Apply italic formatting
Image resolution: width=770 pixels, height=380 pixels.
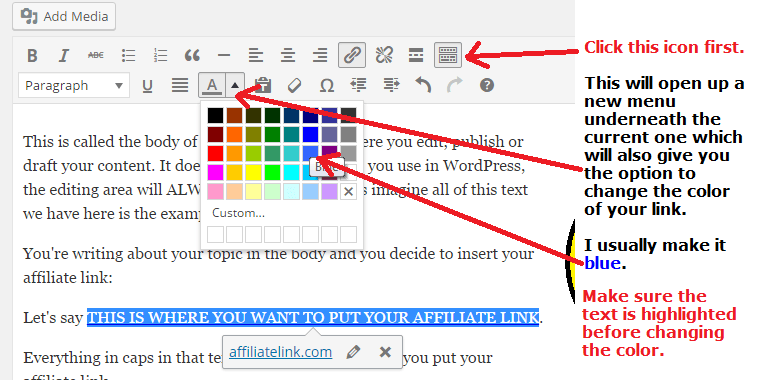[x=63, y=55]
